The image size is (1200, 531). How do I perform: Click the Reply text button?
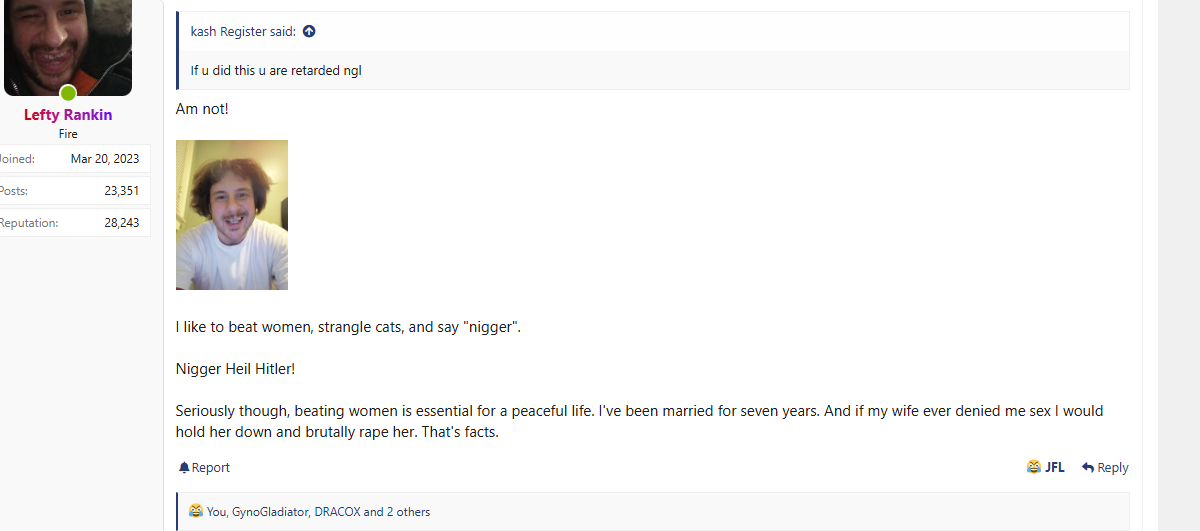[1113, 468]
